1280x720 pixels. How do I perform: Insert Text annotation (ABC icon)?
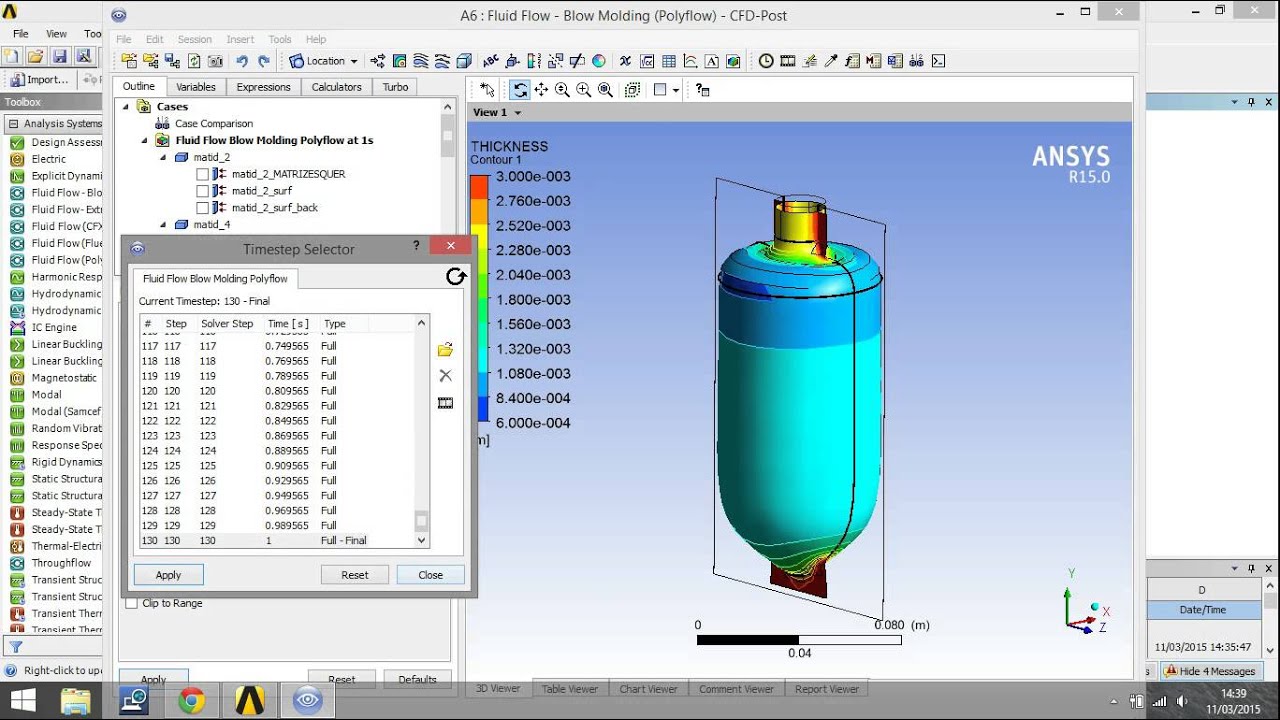[491, 61]
